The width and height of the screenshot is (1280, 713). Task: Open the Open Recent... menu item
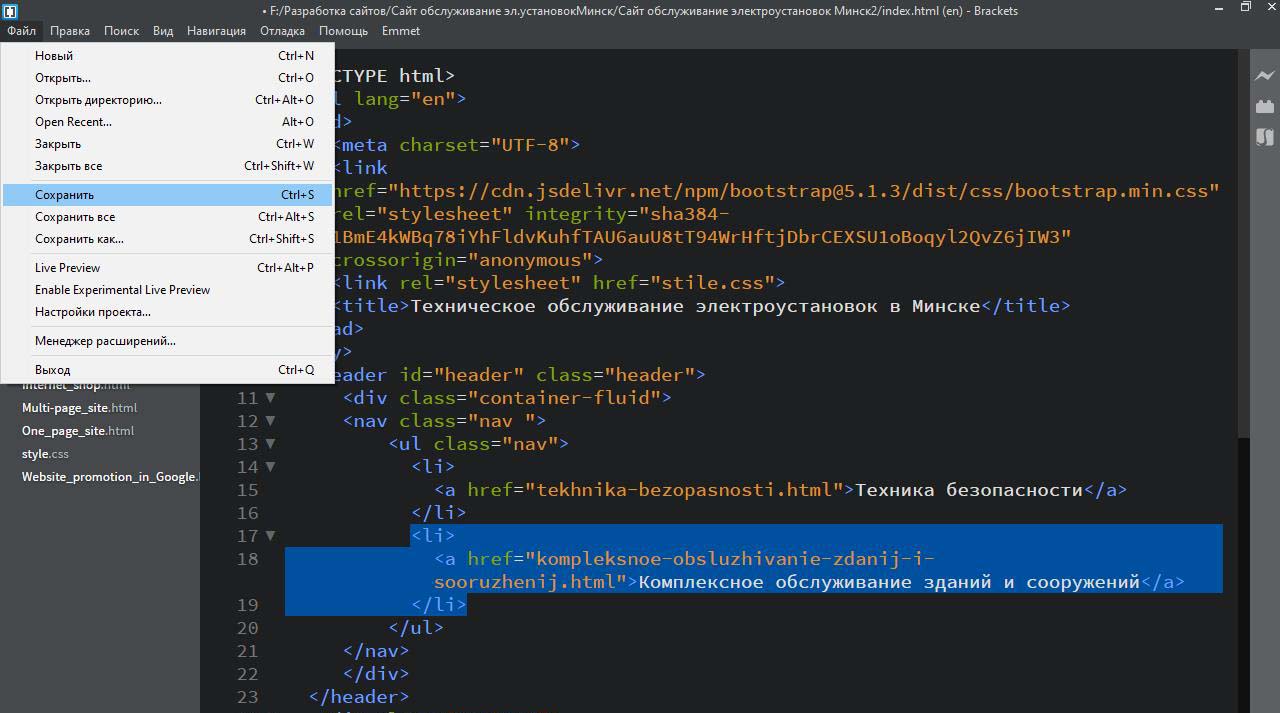coord(73,122)
